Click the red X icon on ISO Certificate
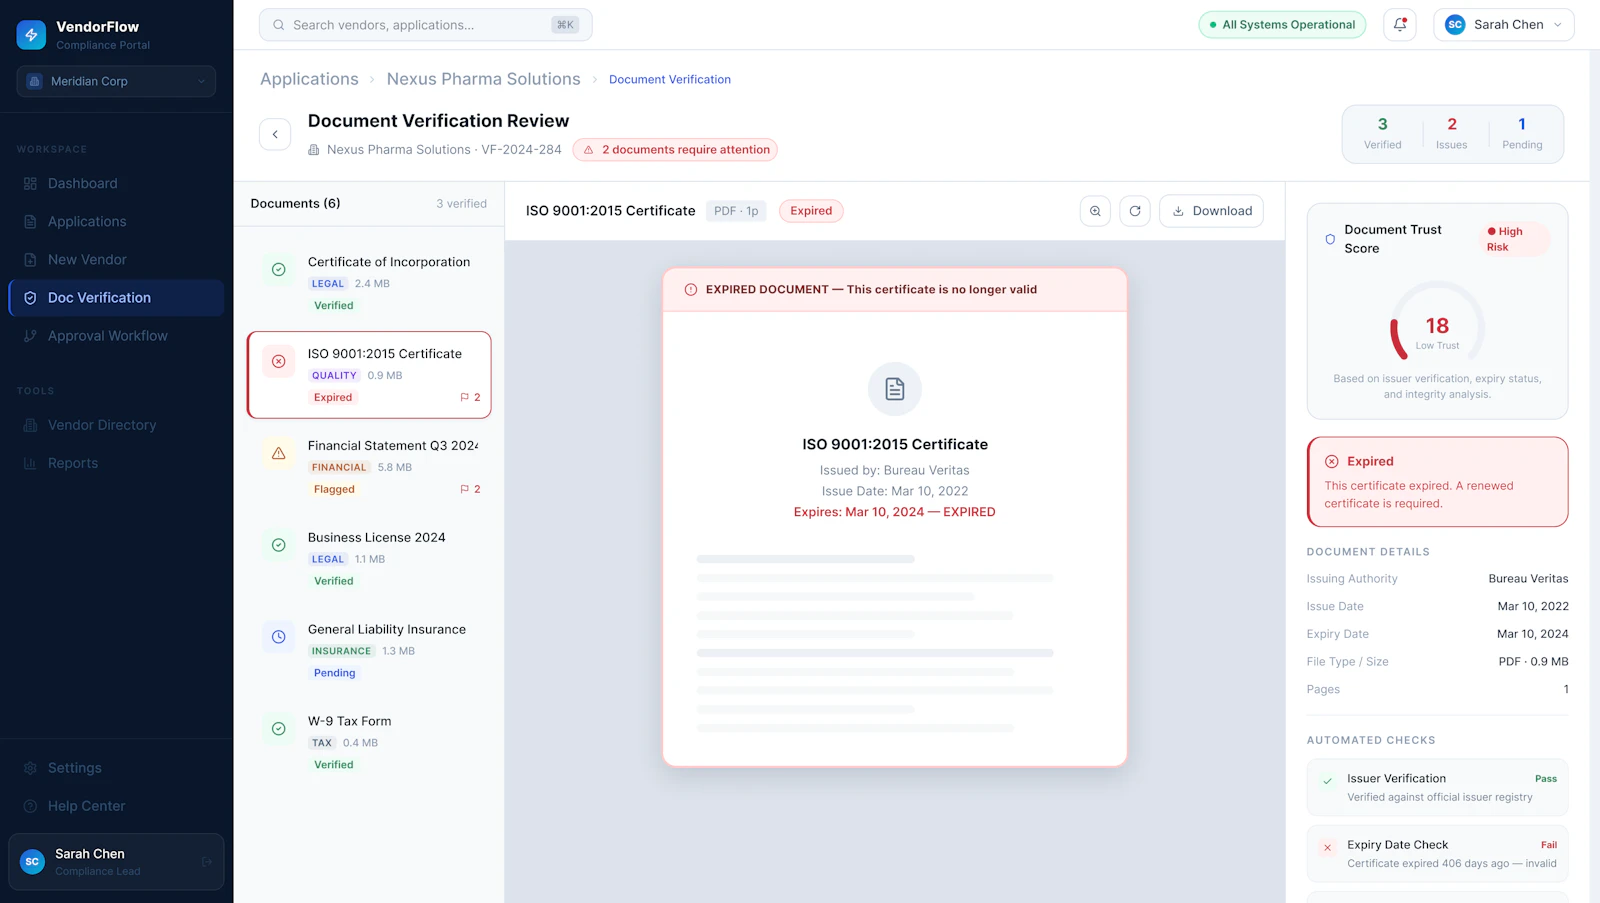Viewport: 1600px width, 903px height. [279, 361]
